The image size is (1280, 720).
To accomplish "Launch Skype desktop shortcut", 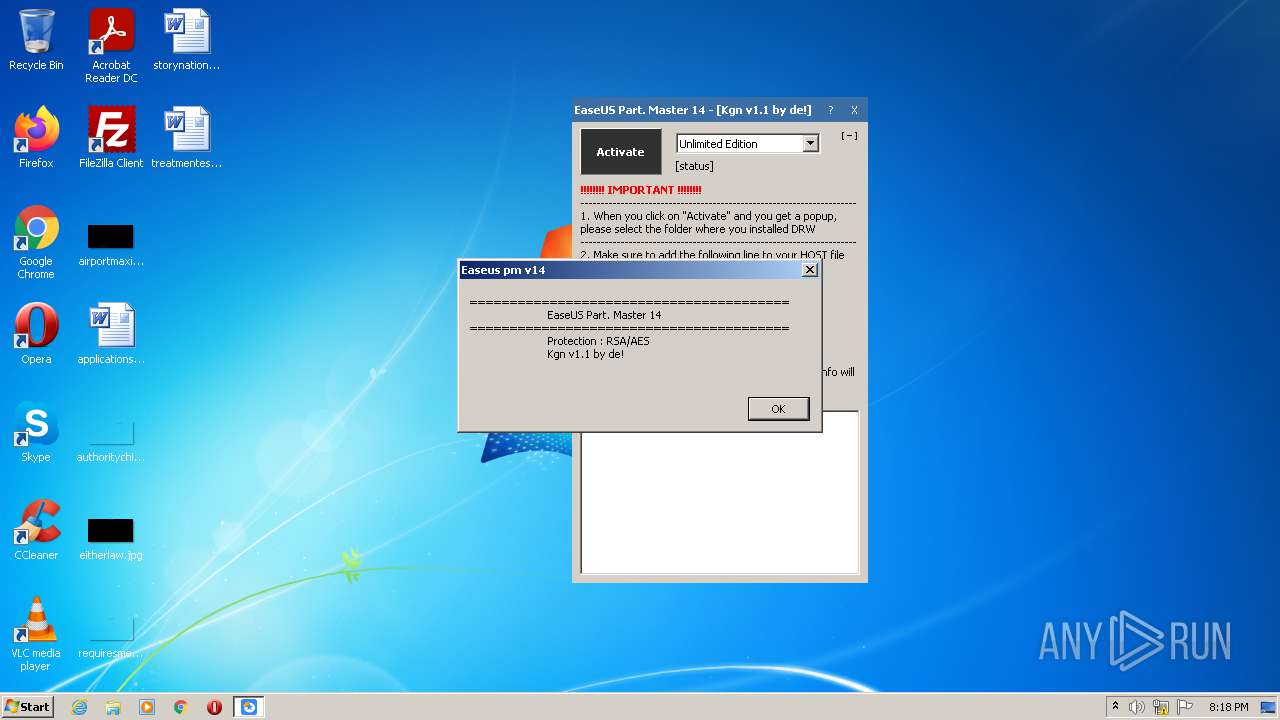I will pyautogui.click(x=36, y=432).
